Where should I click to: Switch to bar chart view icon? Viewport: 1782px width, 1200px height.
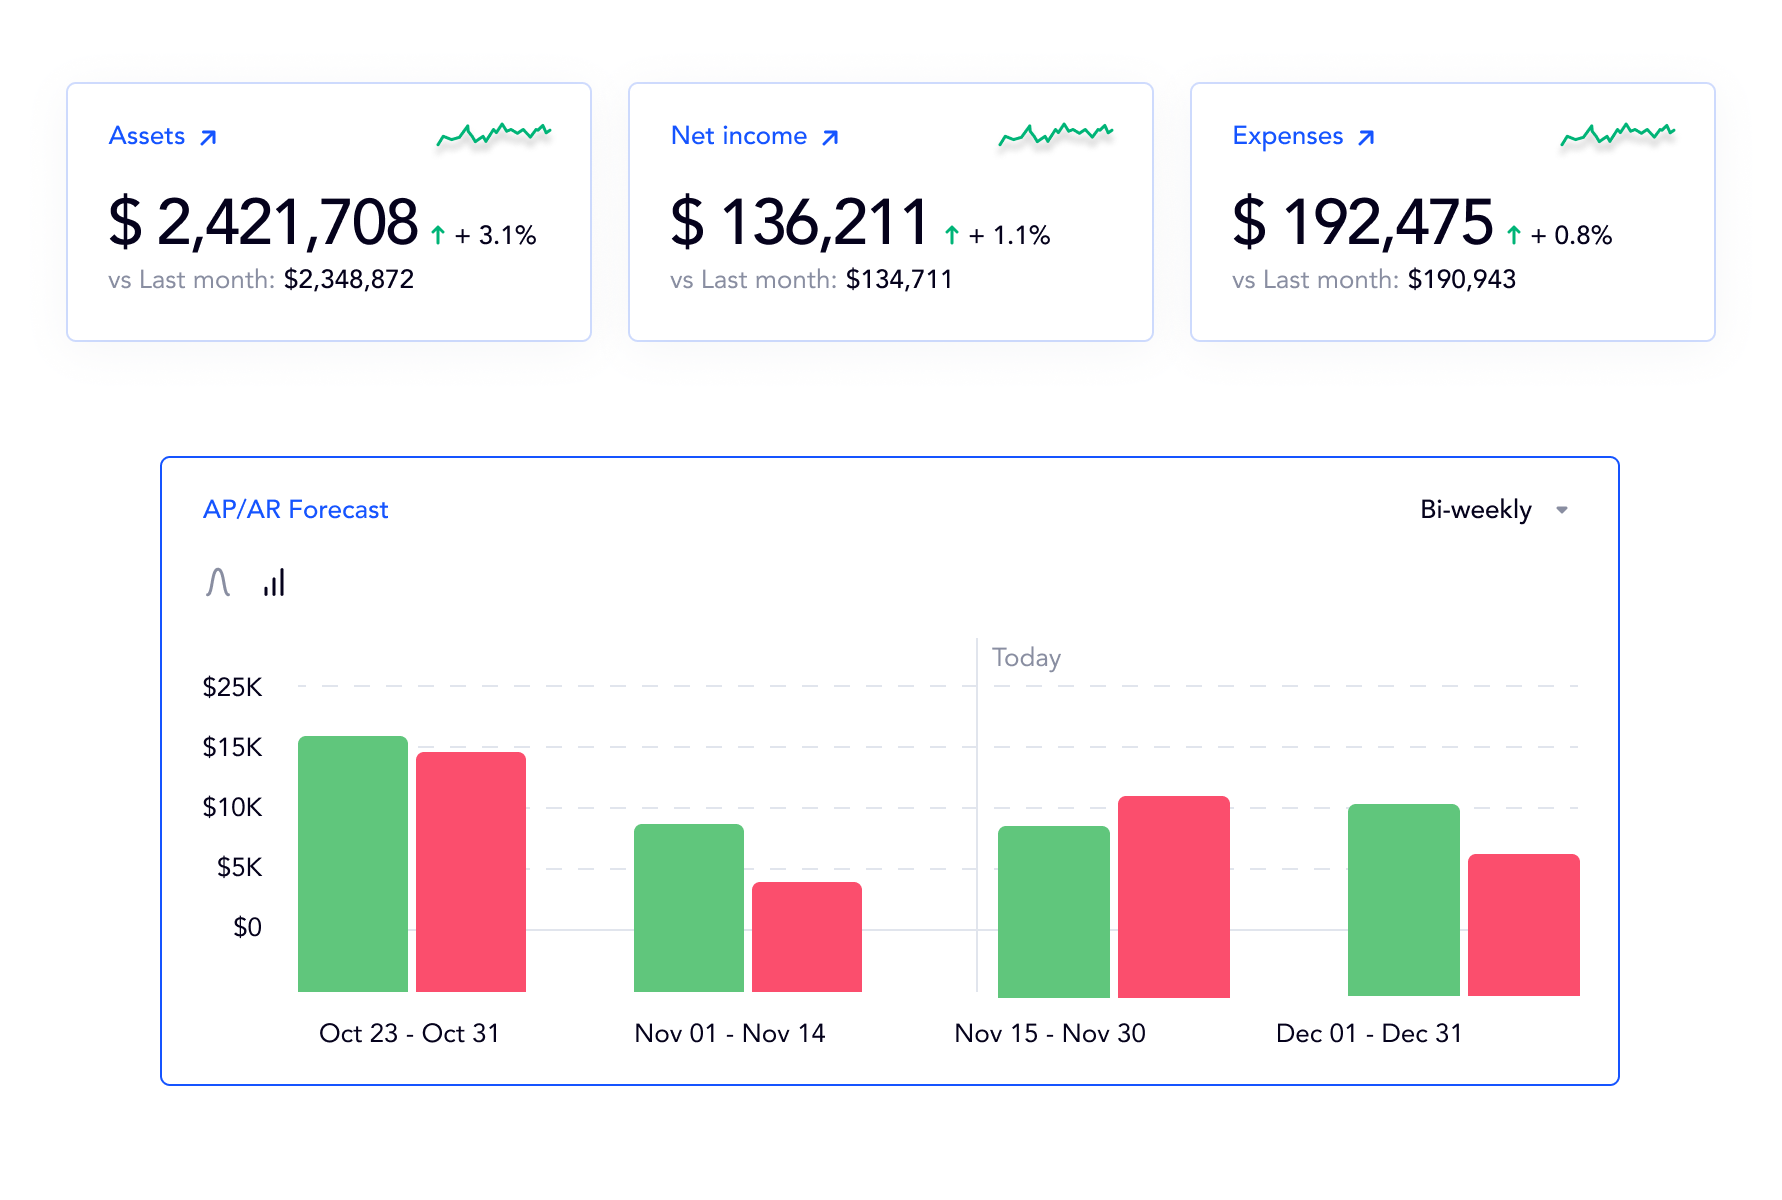274,582
